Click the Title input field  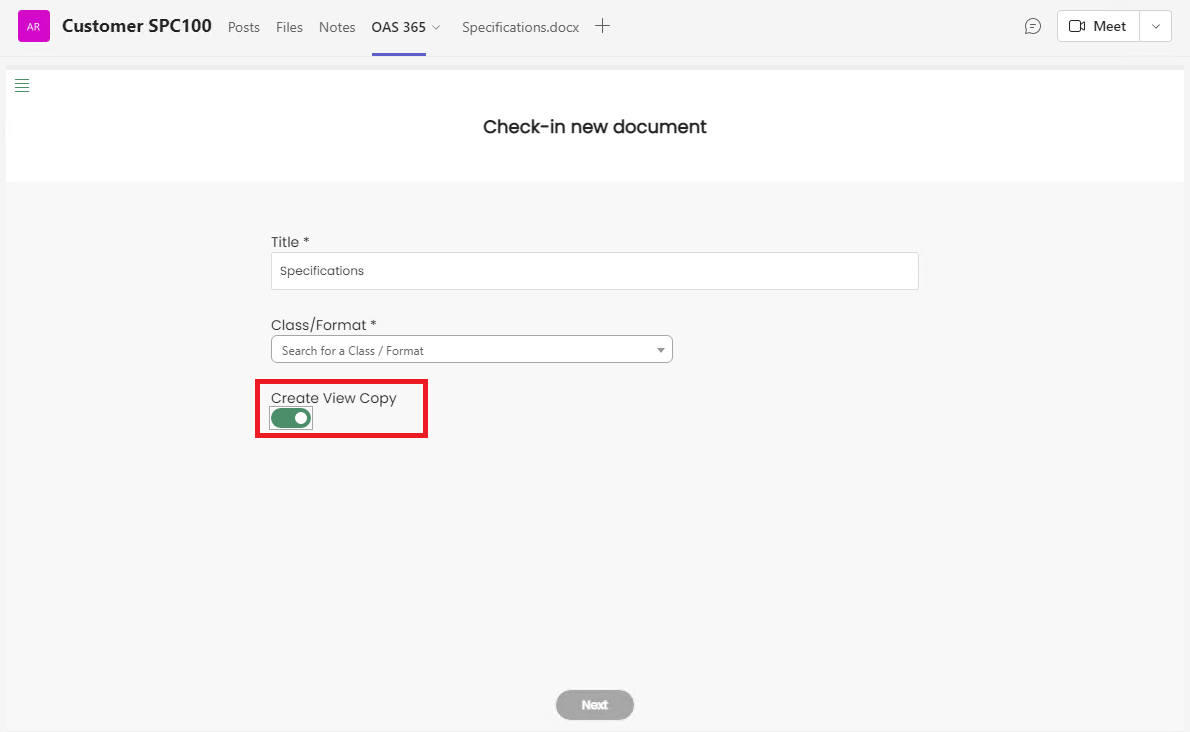pyautogui.click(x=594, y=271)
